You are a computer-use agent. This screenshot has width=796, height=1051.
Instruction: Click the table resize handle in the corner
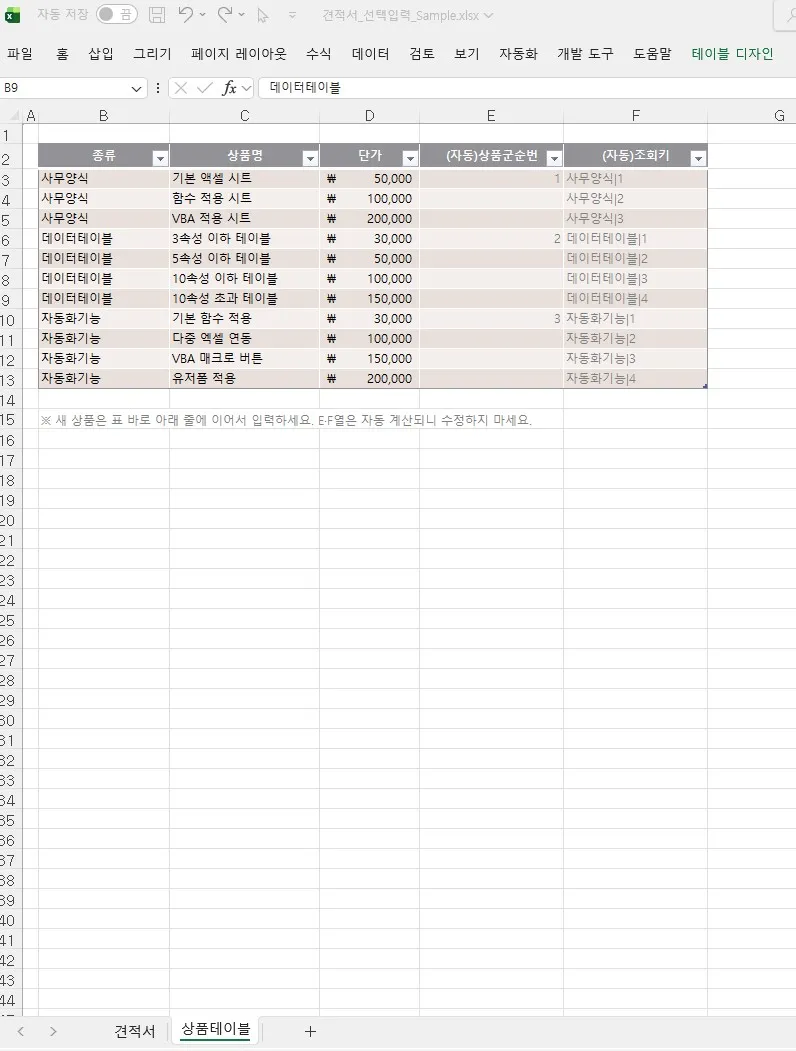click(x=705, y=386)
